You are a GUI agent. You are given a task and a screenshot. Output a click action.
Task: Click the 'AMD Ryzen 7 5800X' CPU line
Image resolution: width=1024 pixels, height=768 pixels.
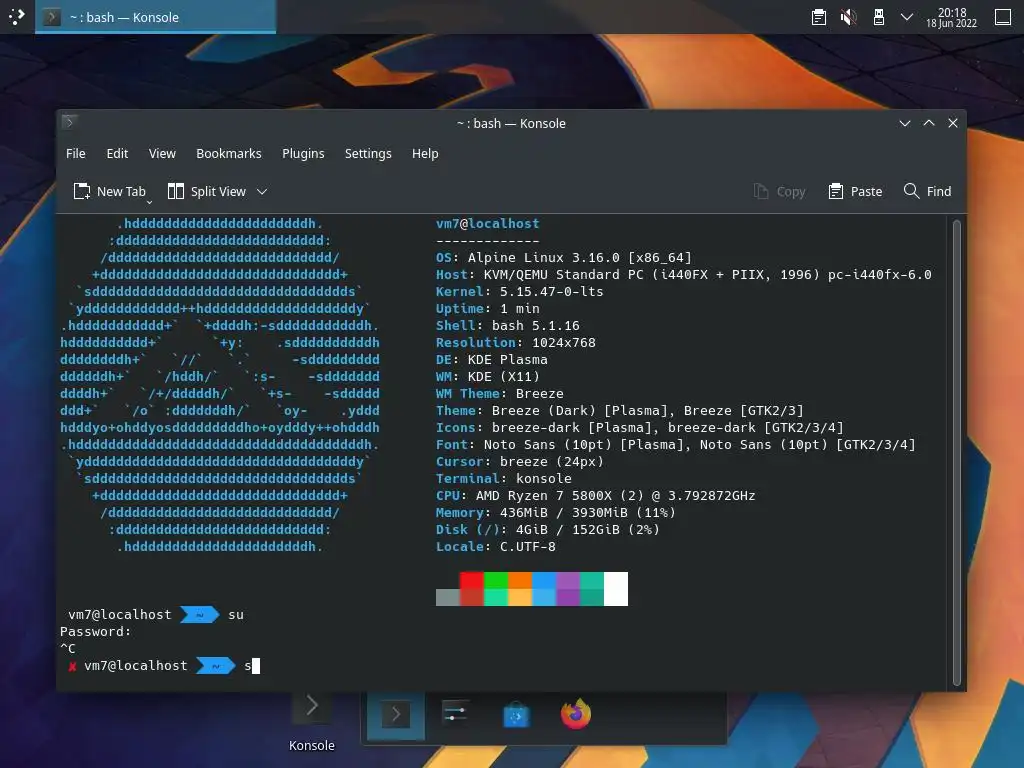click(x=596, y=495)
